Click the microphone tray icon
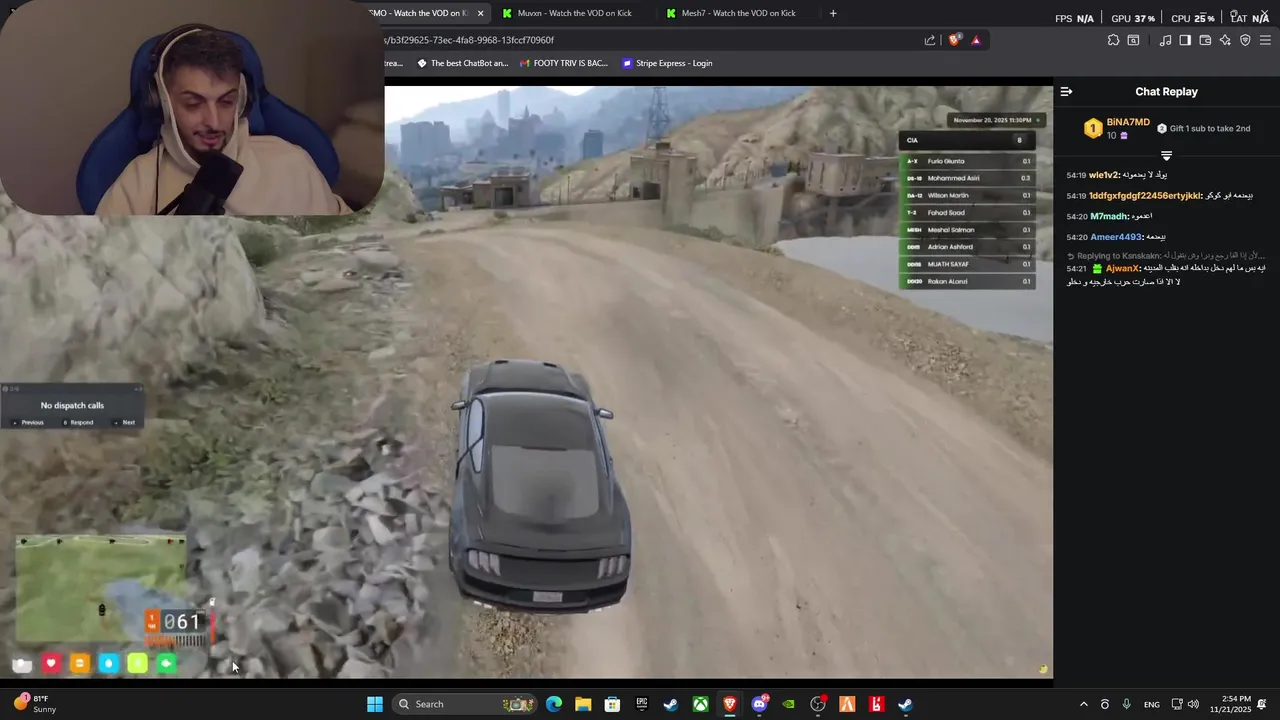This screenshot has width=1280, height=720. point(1127,704)
